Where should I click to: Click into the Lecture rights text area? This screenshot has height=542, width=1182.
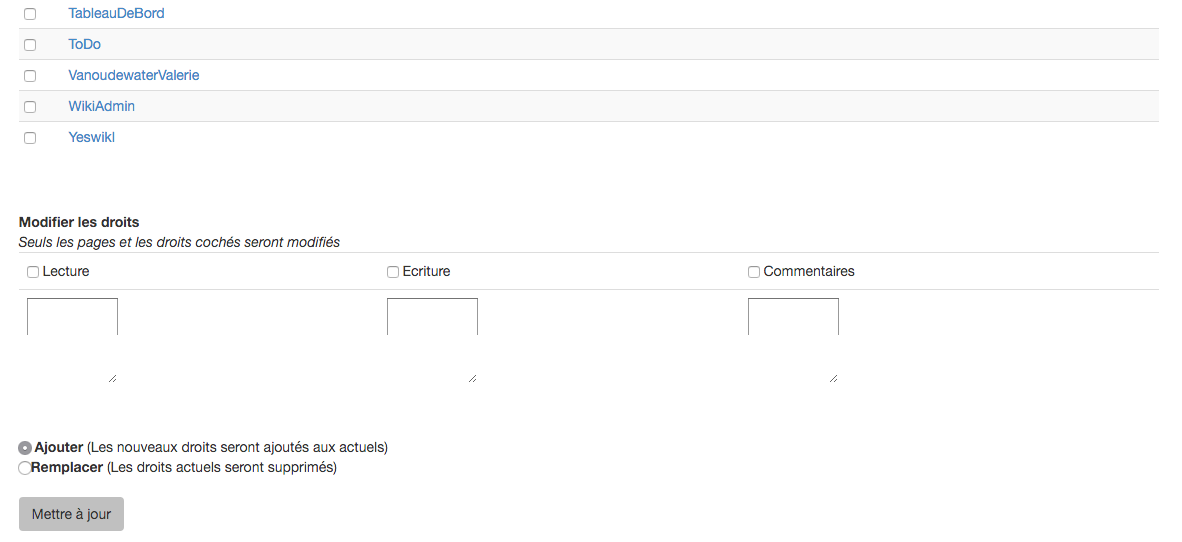[72, 339]
